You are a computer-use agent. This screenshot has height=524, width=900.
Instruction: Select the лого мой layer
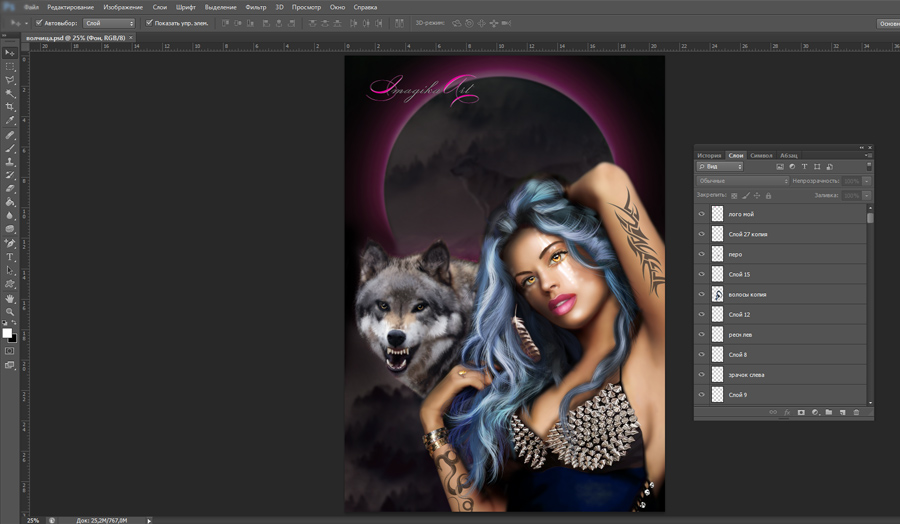point(742,214)
